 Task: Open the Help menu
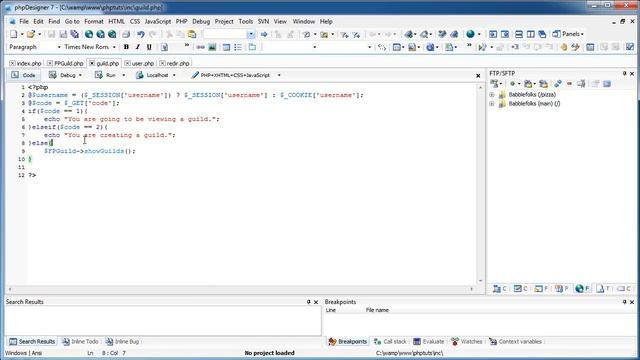coord(326,22)
